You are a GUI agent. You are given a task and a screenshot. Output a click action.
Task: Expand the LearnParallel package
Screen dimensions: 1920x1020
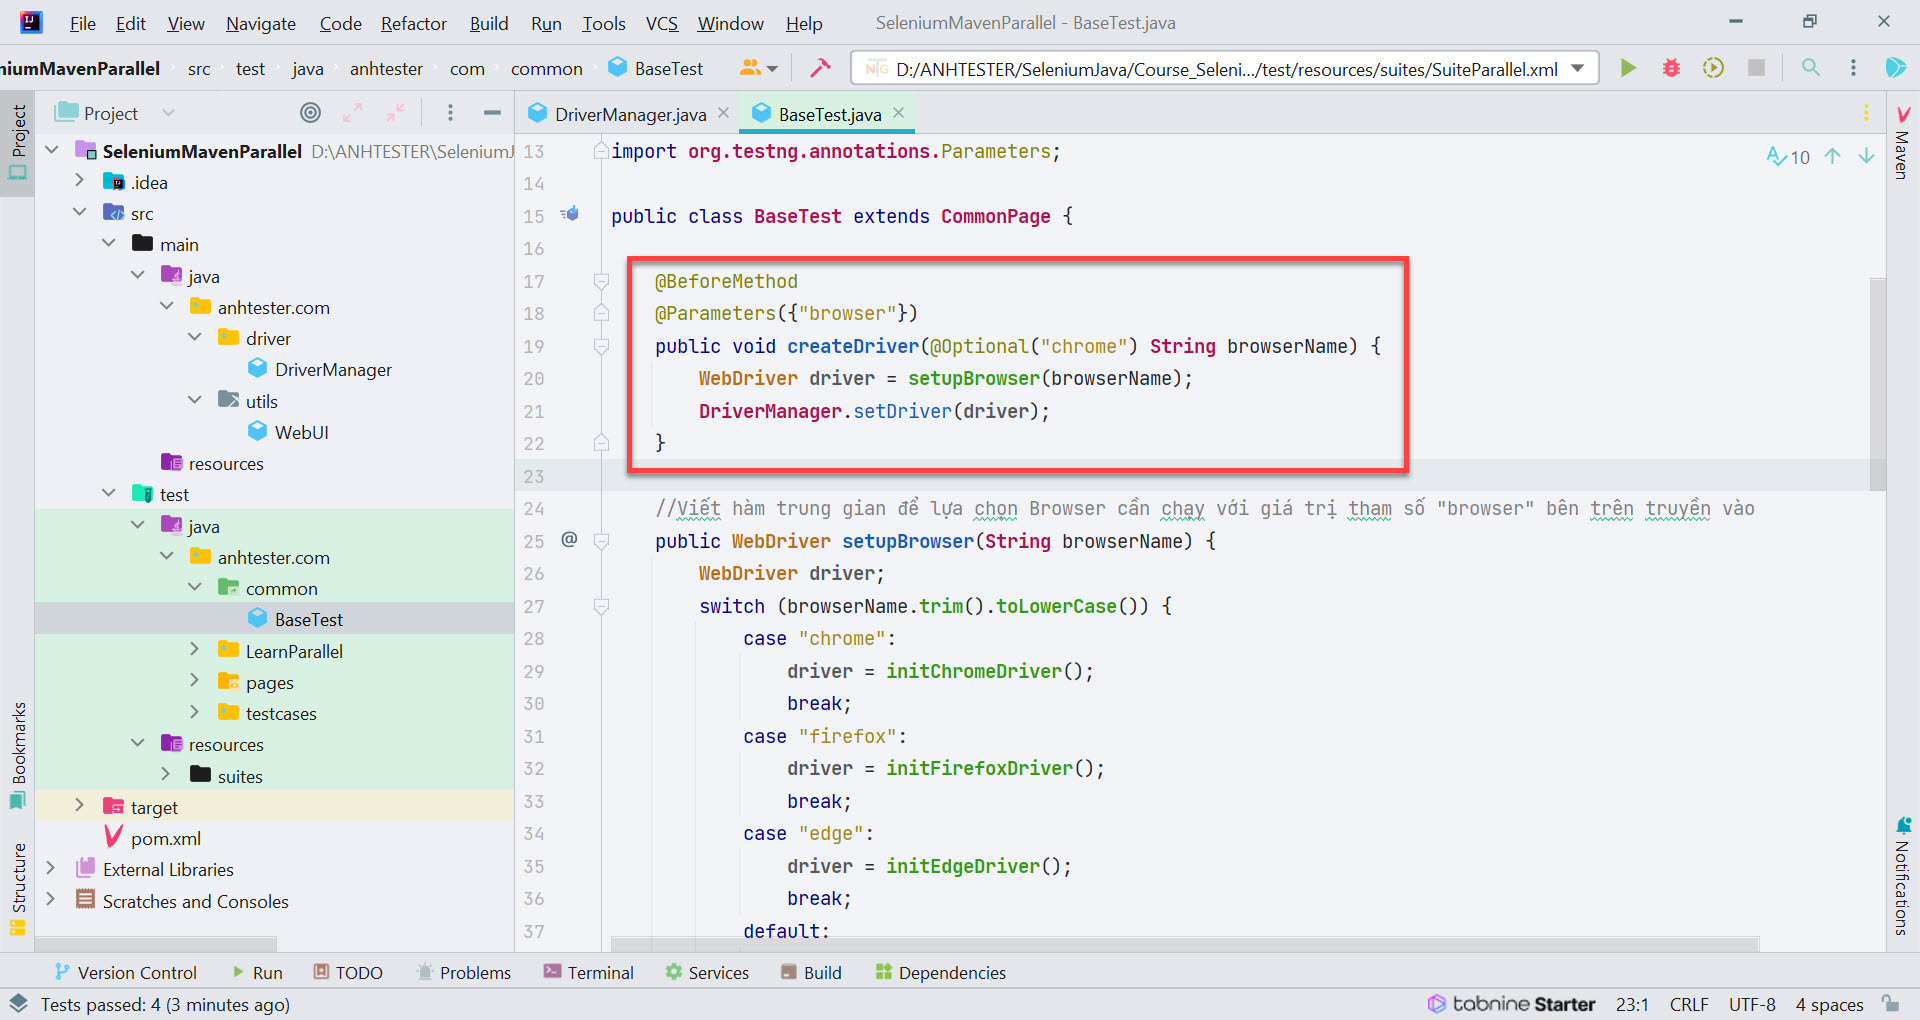pyautogui.click(x=195, y=650)
